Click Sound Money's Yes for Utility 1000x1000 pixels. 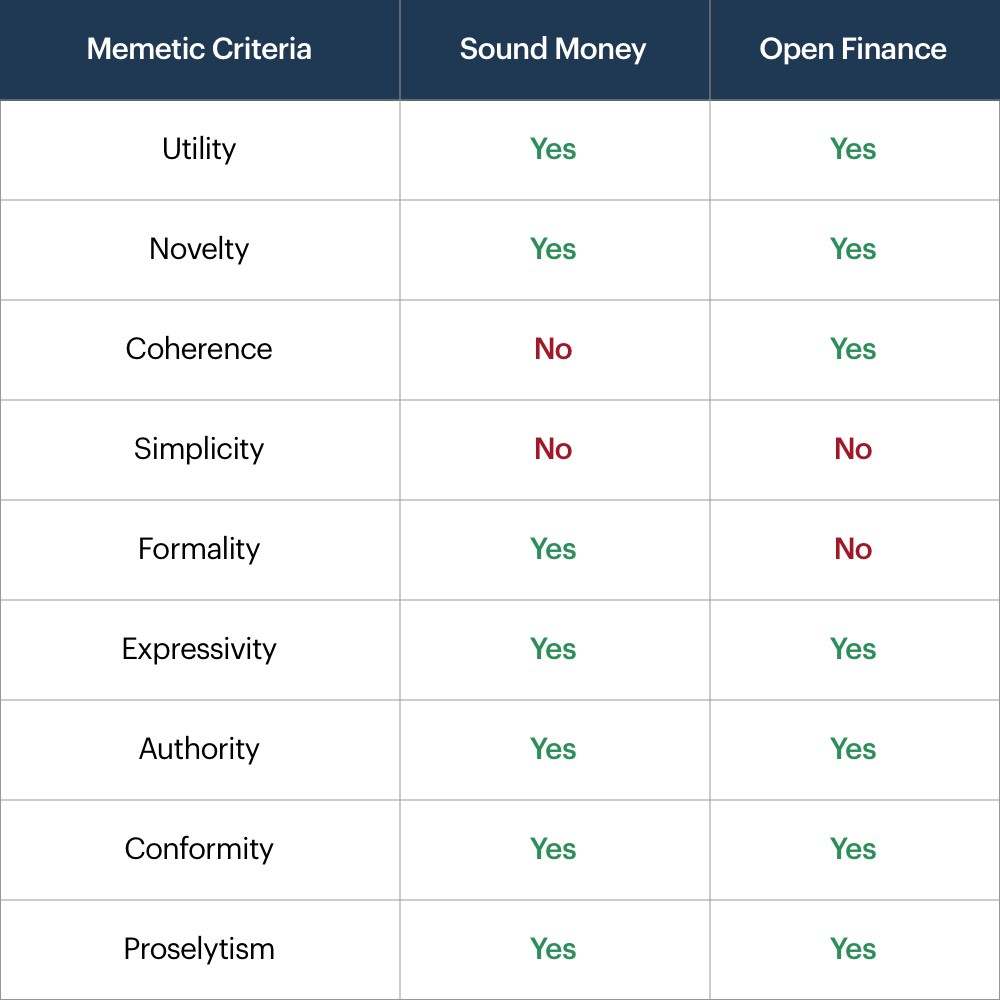[553, 149]
